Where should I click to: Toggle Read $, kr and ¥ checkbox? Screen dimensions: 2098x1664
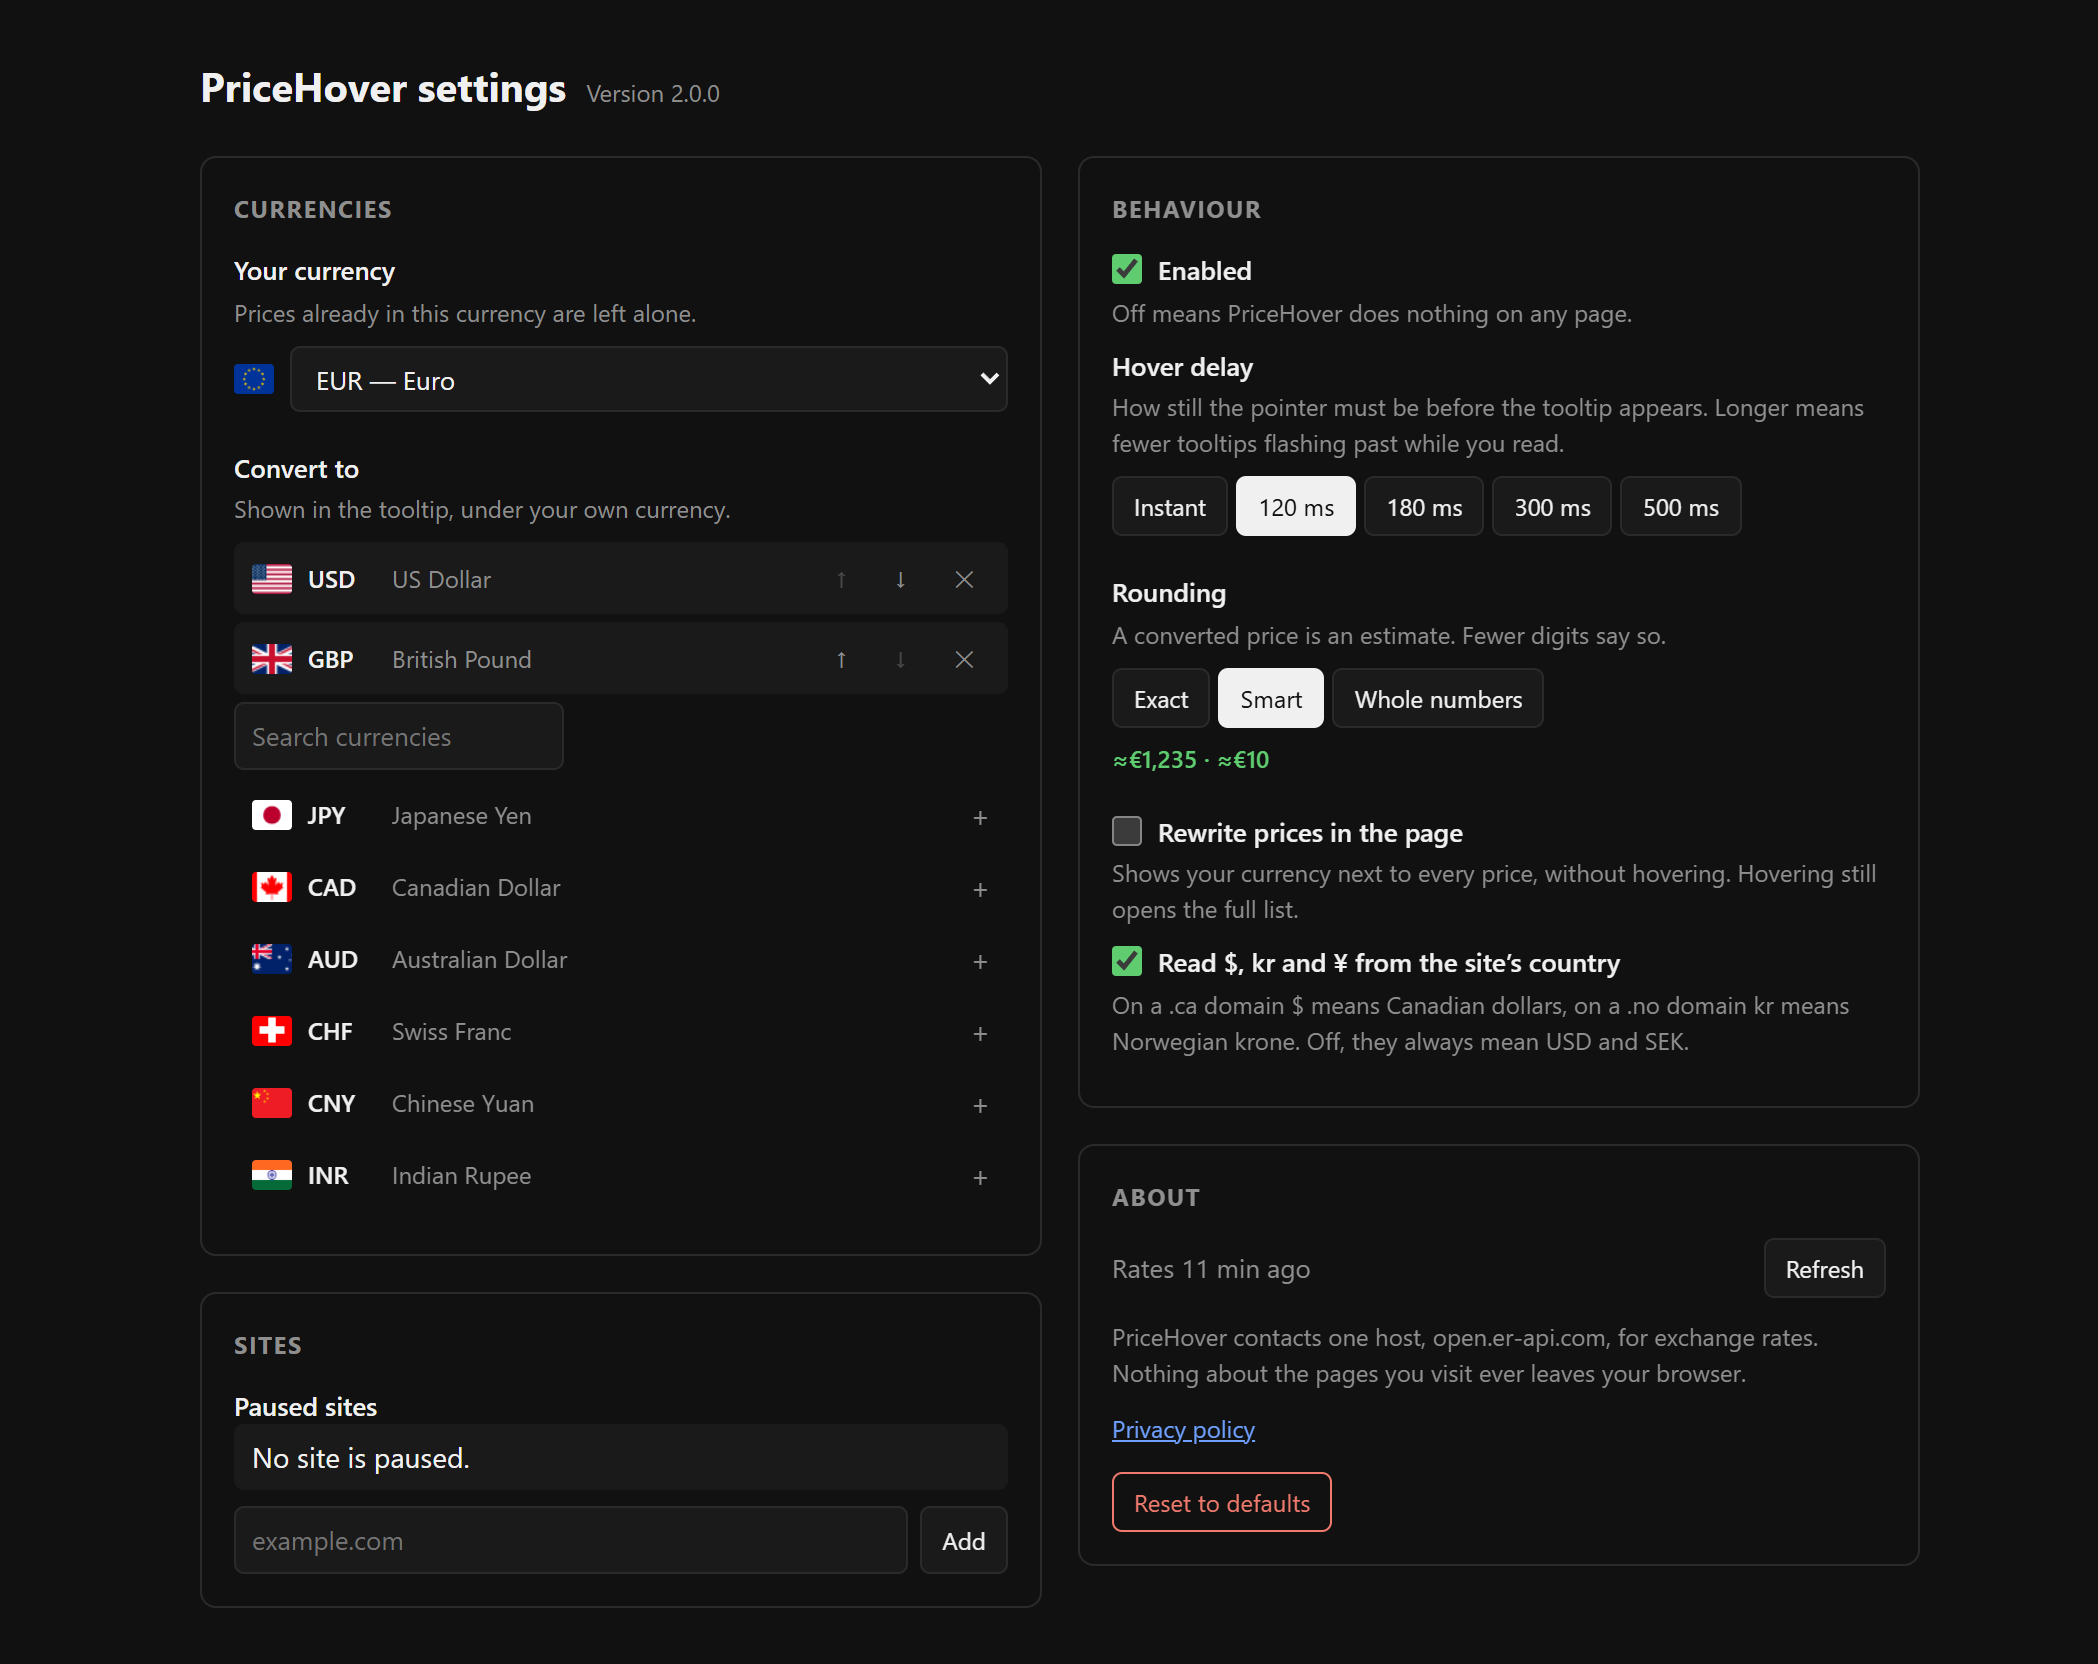click(x=1127, y=961)
